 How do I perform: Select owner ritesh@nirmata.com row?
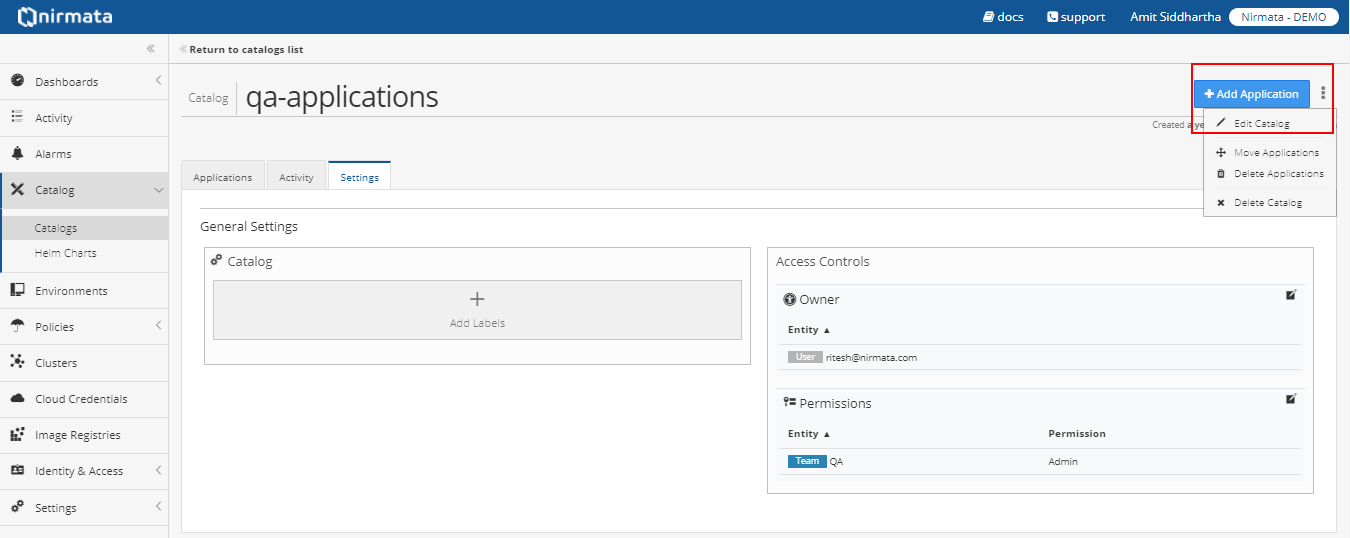pos(1040,357)
